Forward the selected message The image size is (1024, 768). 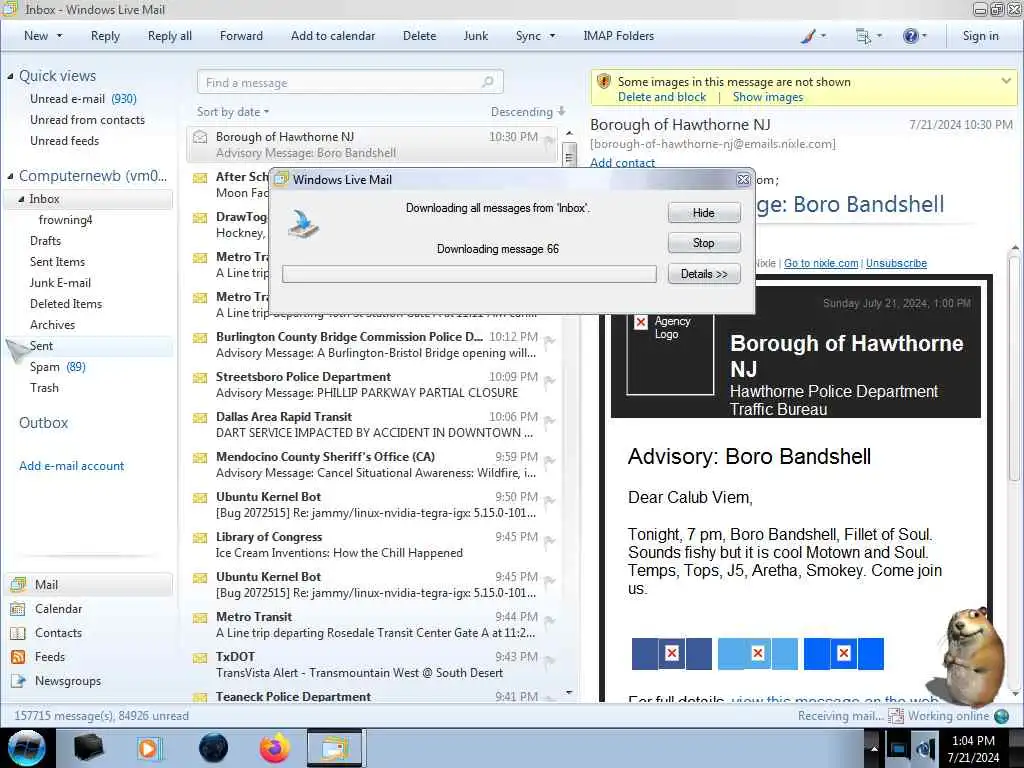click(x=241, y=36)
